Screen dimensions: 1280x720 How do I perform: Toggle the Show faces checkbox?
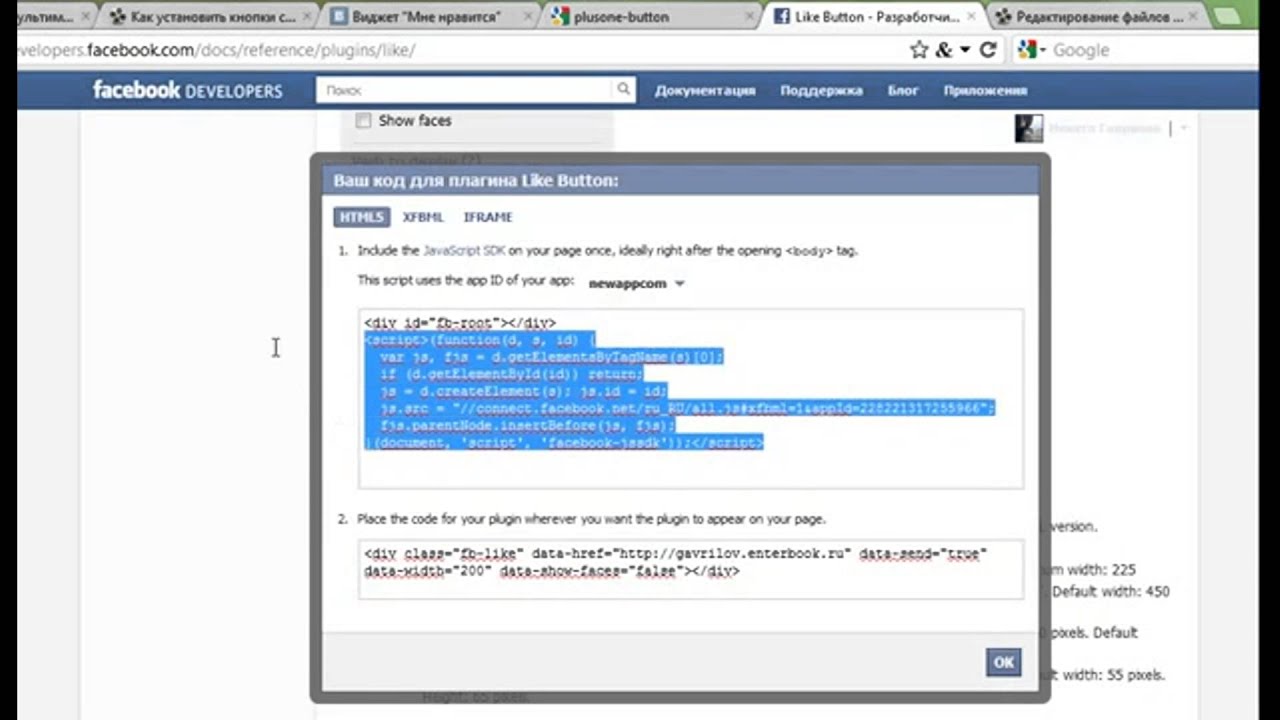363,120
